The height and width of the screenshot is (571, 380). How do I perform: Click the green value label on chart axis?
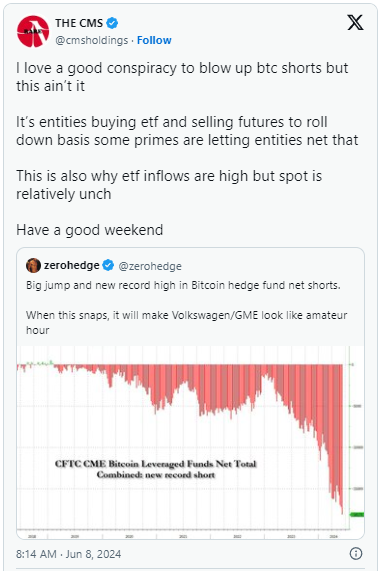(357, 514)
